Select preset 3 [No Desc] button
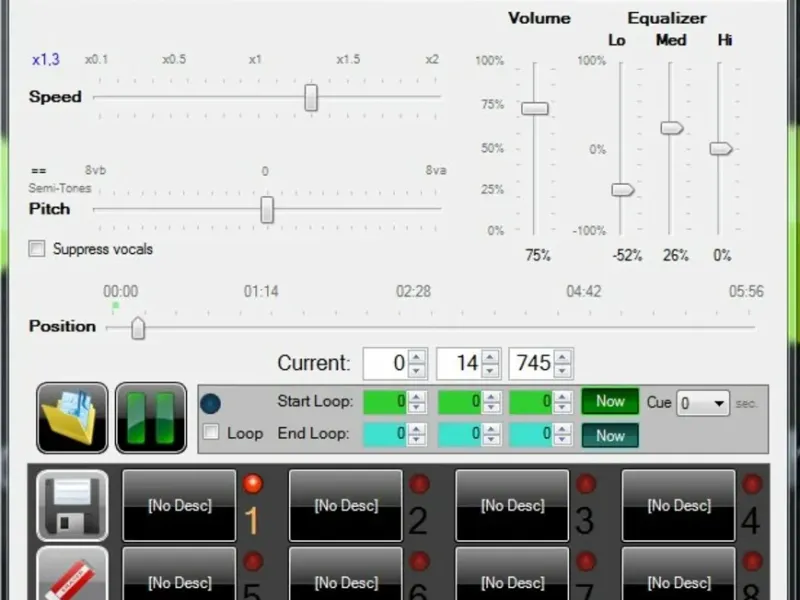Image resolution: width=800 pixels, height=600 pixels. pos(512,505)
